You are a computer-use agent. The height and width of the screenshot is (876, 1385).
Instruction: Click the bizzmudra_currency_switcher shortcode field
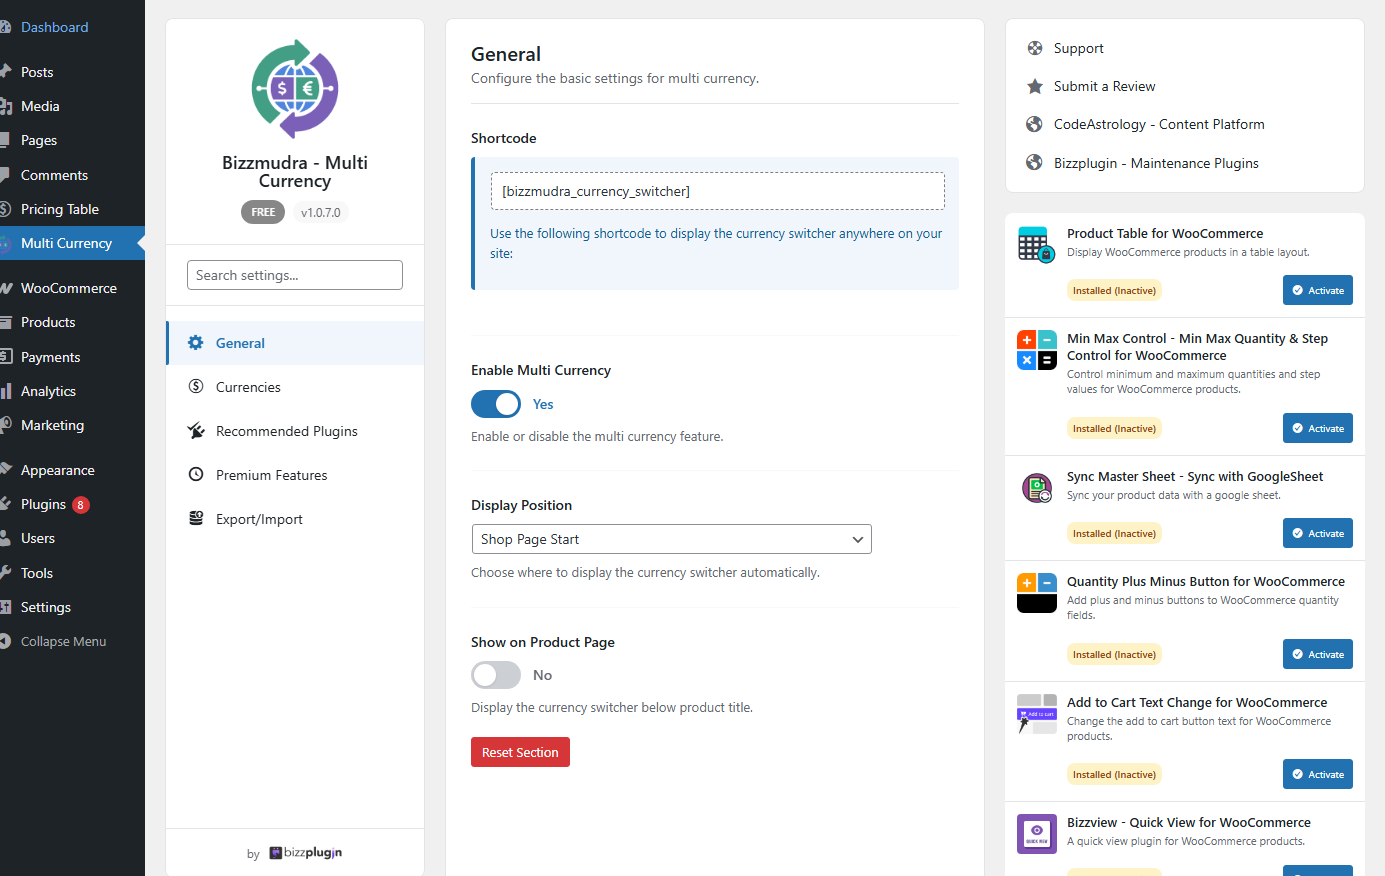click(717, 191)
